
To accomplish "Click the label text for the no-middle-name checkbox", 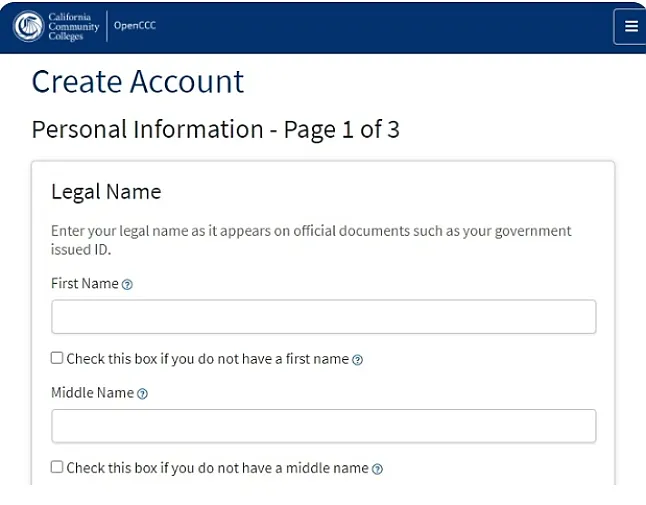I will coord(217,468).
